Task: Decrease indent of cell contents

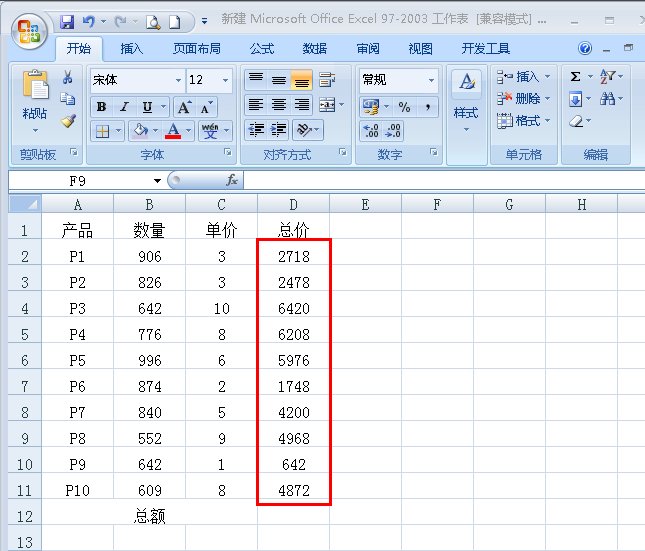Action: pos(256,130)
